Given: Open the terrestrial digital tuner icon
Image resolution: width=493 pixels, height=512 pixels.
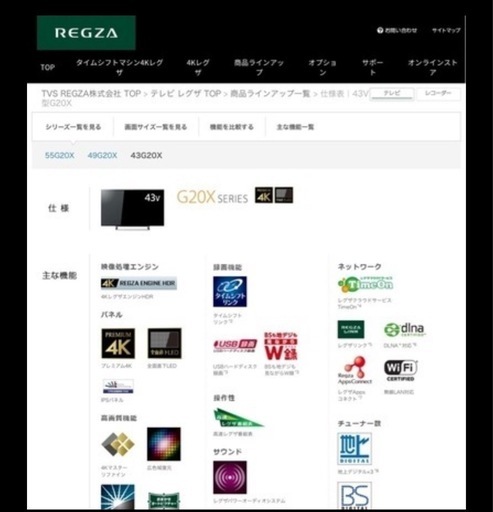Looking at the screenshot, I should tap(354, 449).
